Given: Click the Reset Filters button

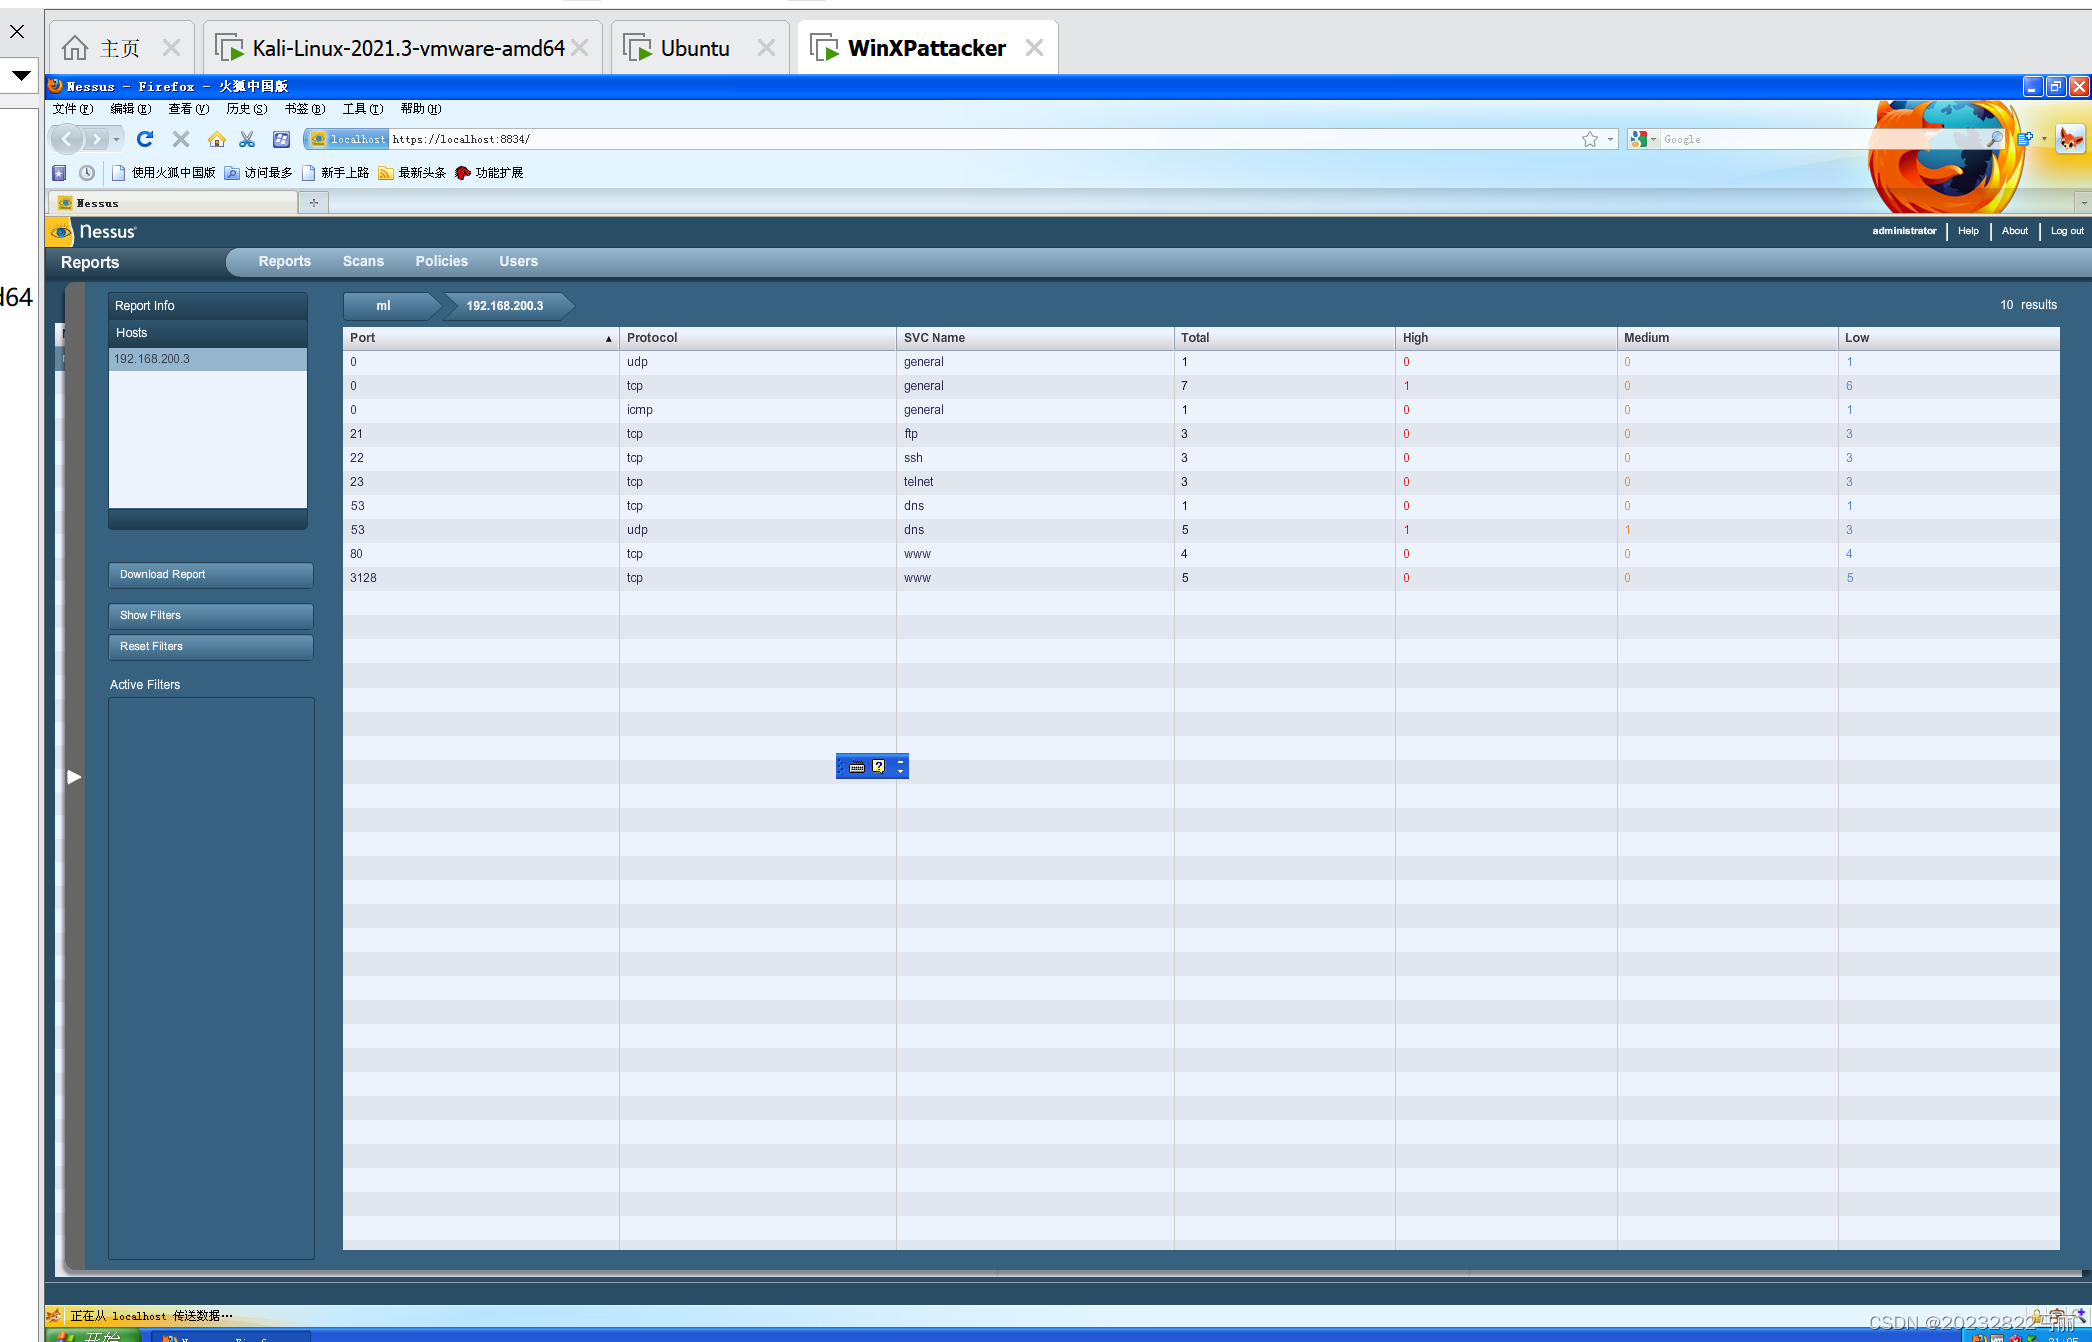Looking at the screenshot, I should 211,647.
